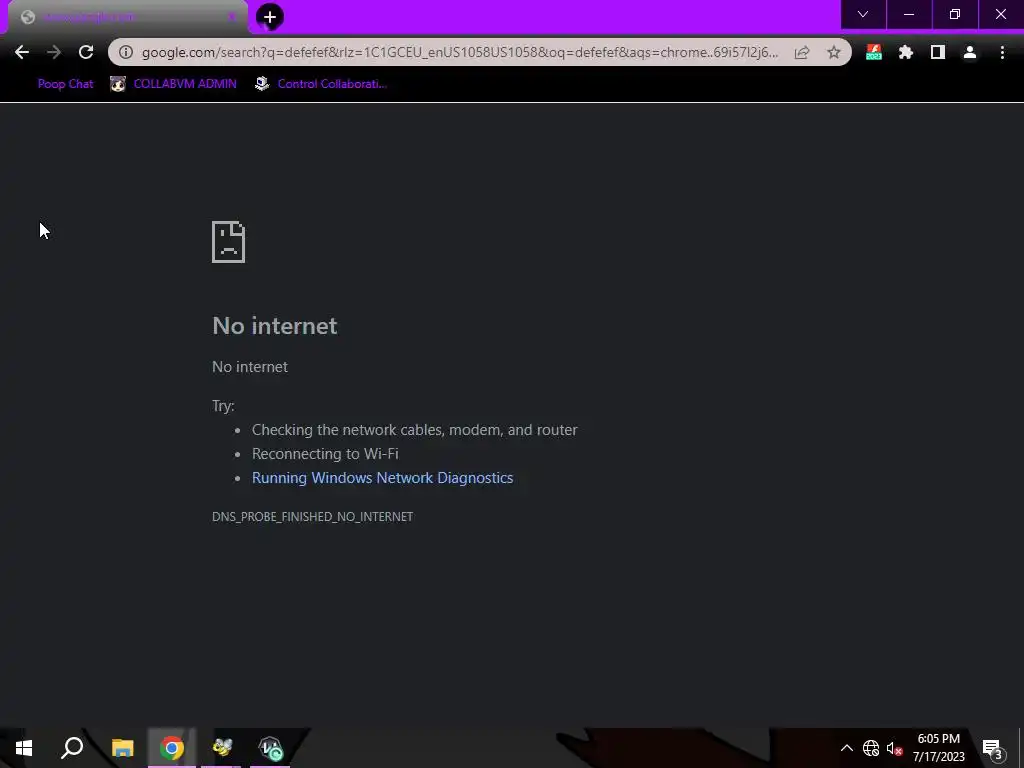This screenshot has height=768, width=1024.
Task: Open the notification center with 3 alerts
Action: pos(993,748)
